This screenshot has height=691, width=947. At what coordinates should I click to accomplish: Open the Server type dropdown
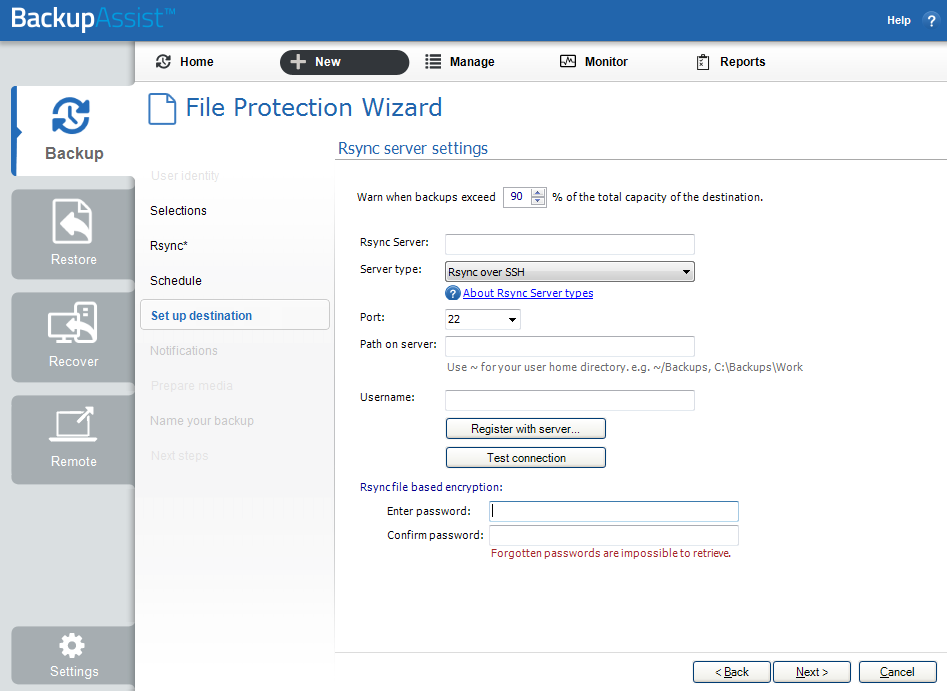click(x=570, y=272)
